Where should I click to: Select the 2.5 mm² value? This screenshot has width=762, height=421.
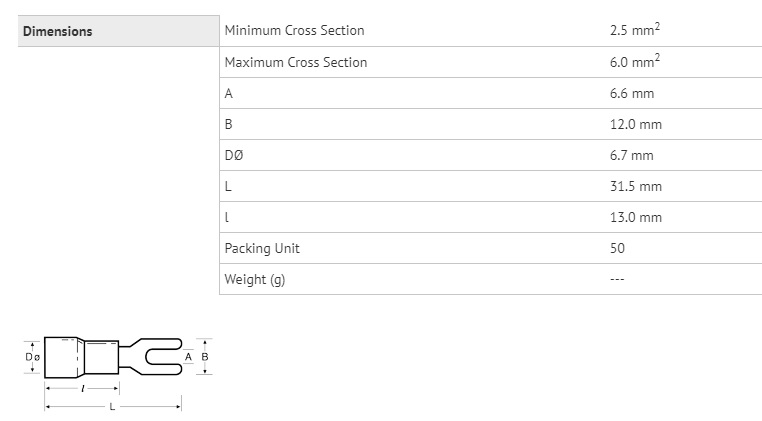pos(634,31)
